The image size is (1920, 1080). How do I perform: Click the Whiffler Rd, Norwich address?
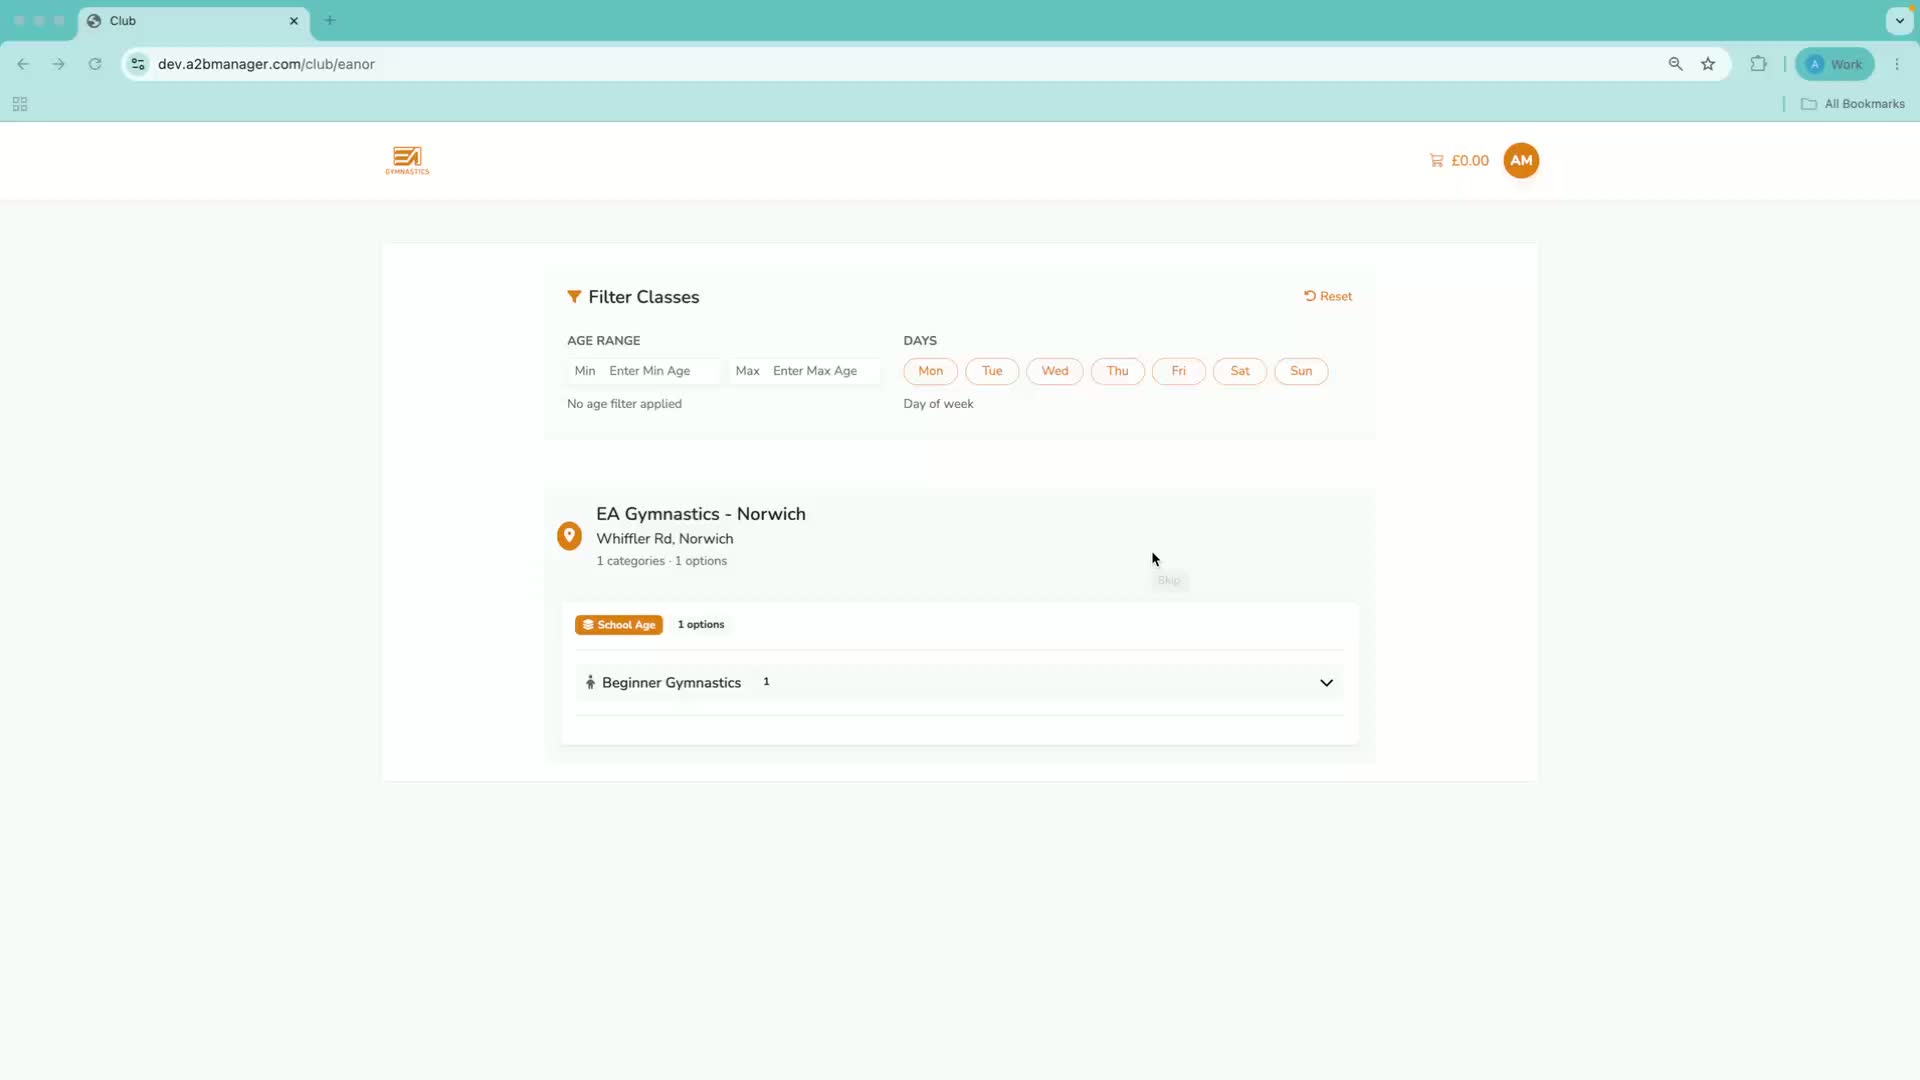pyautogui.click(x=665, y=539)
